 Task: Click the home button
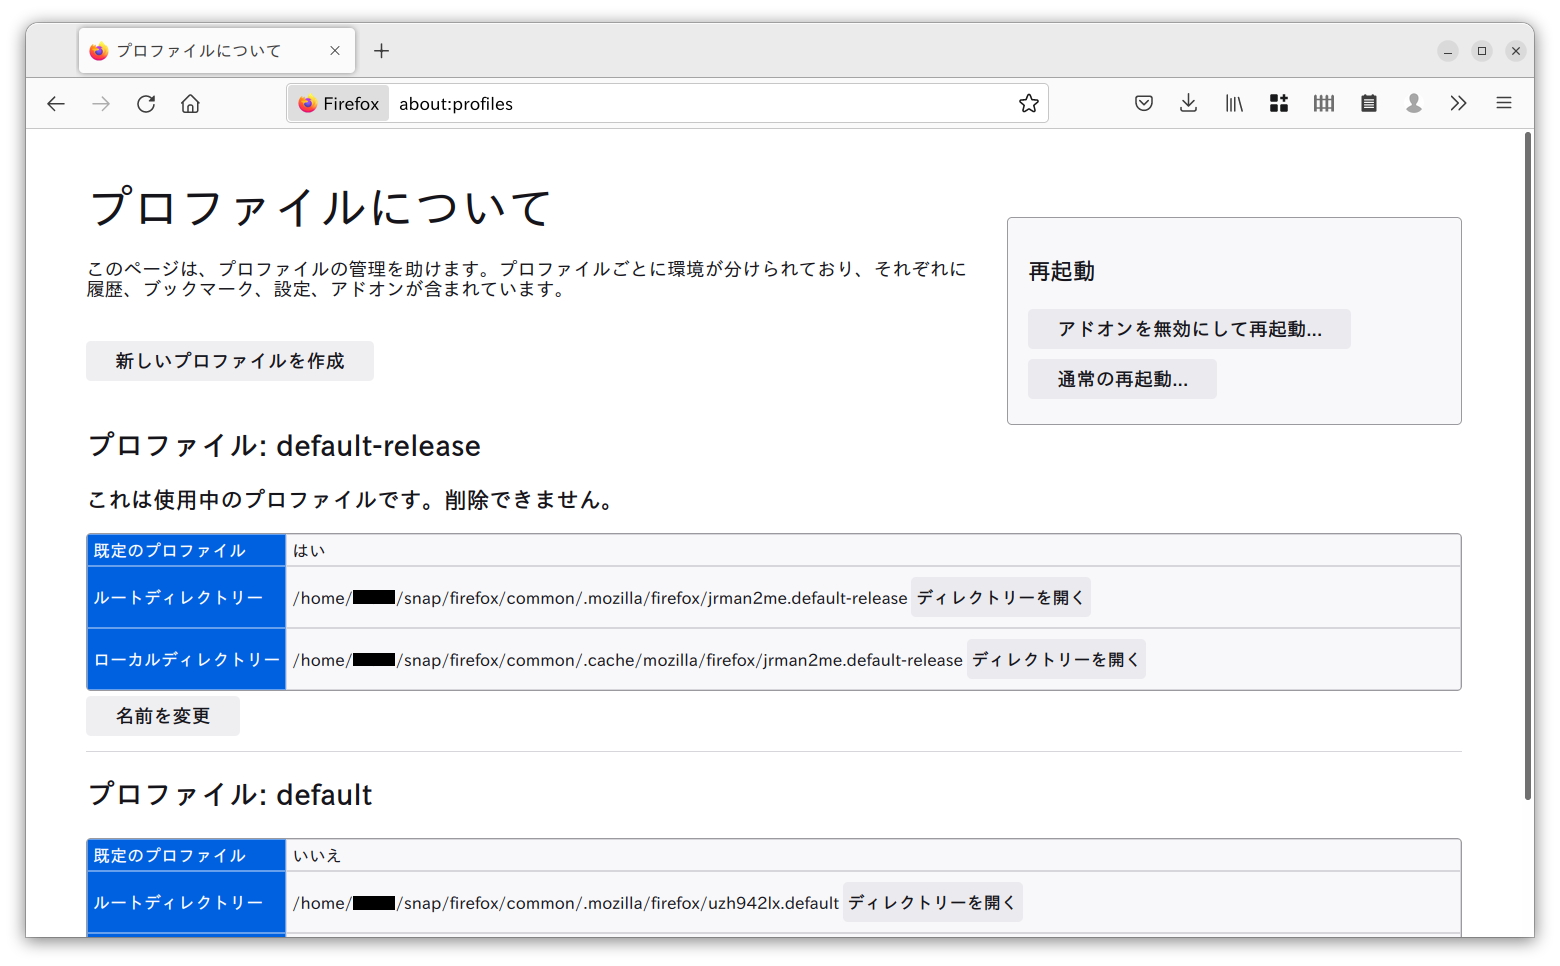[x=190, y=103]
